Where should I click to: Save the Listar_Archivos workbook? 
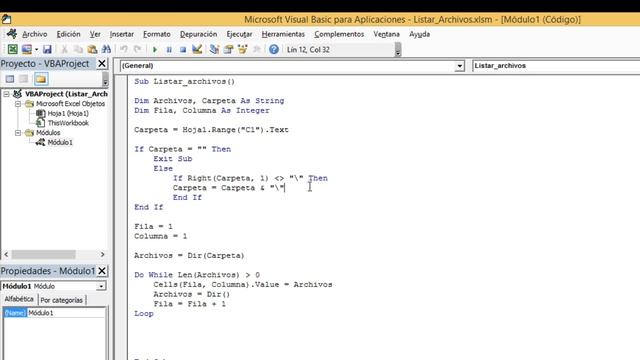(47, 49)
